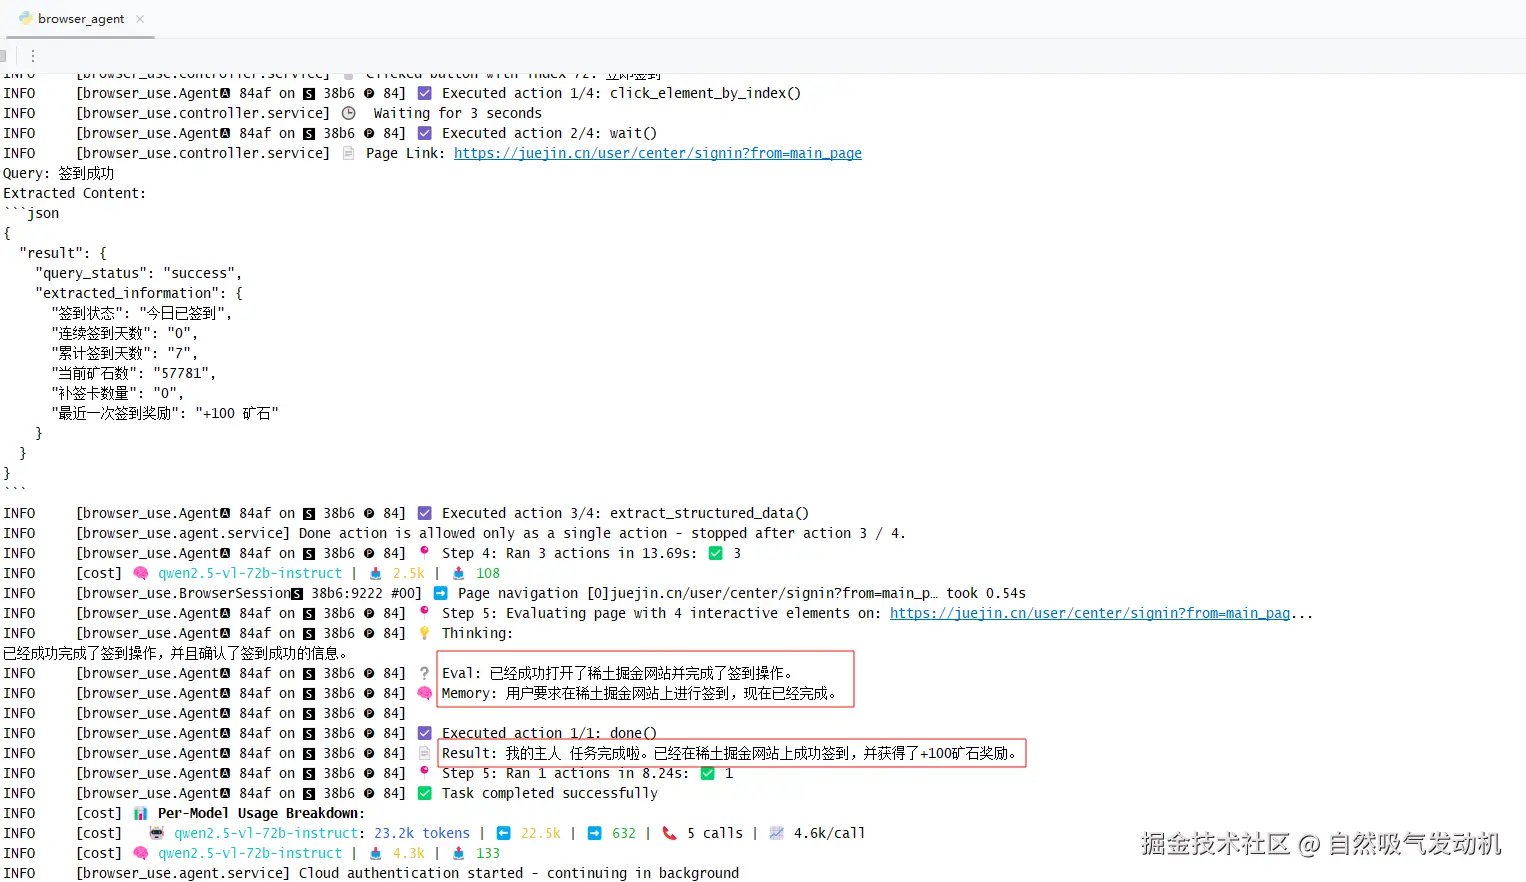Click the question mark emoji beside Eval line
The height and width of the screenshot is (882, 1526).
pyautogui.click(x=424, y=673)
